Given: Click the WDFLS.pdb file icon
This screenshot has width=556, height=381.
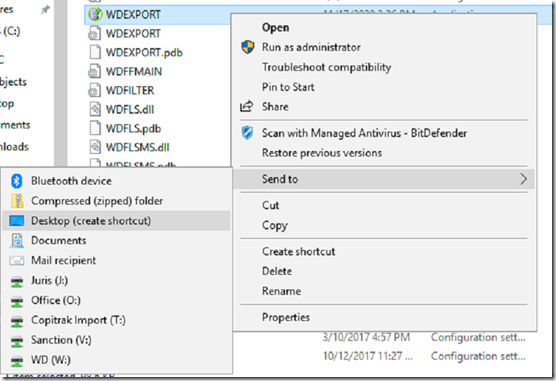Looking at the screenshot, I should coord(95,128).
